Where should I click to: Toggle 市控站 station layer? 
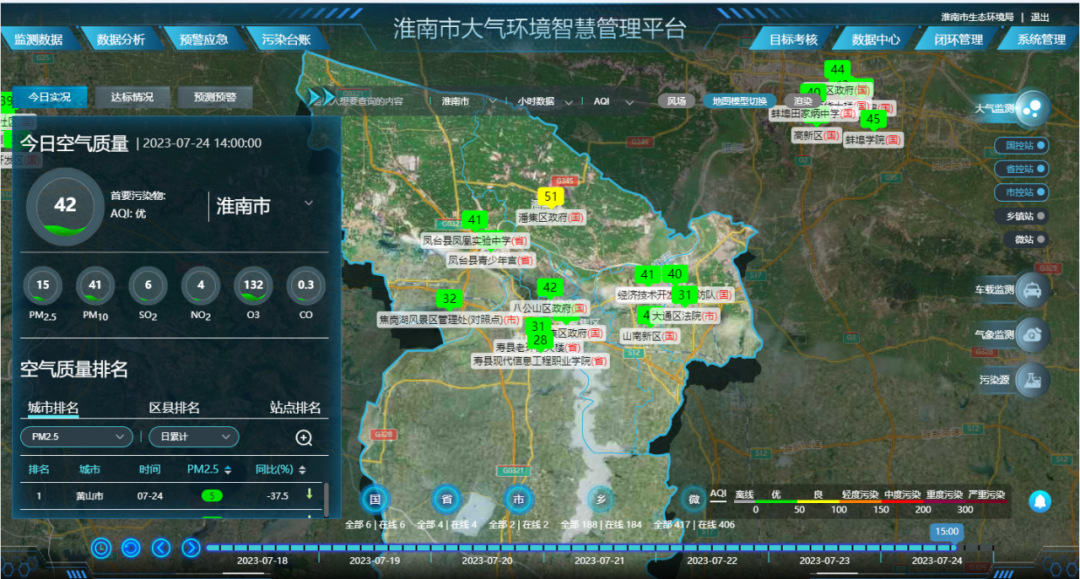(1021, 192)
